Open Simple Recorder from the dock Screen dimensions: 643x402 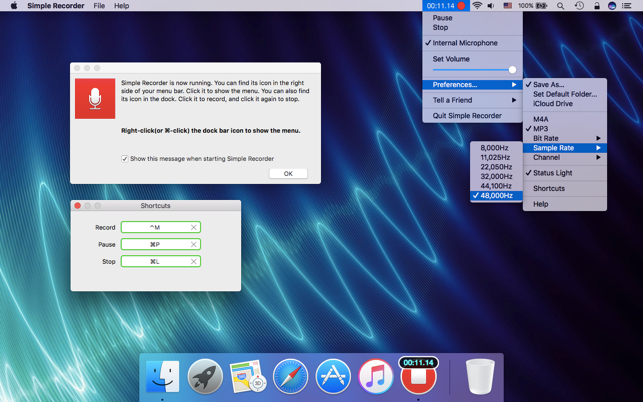418,378
